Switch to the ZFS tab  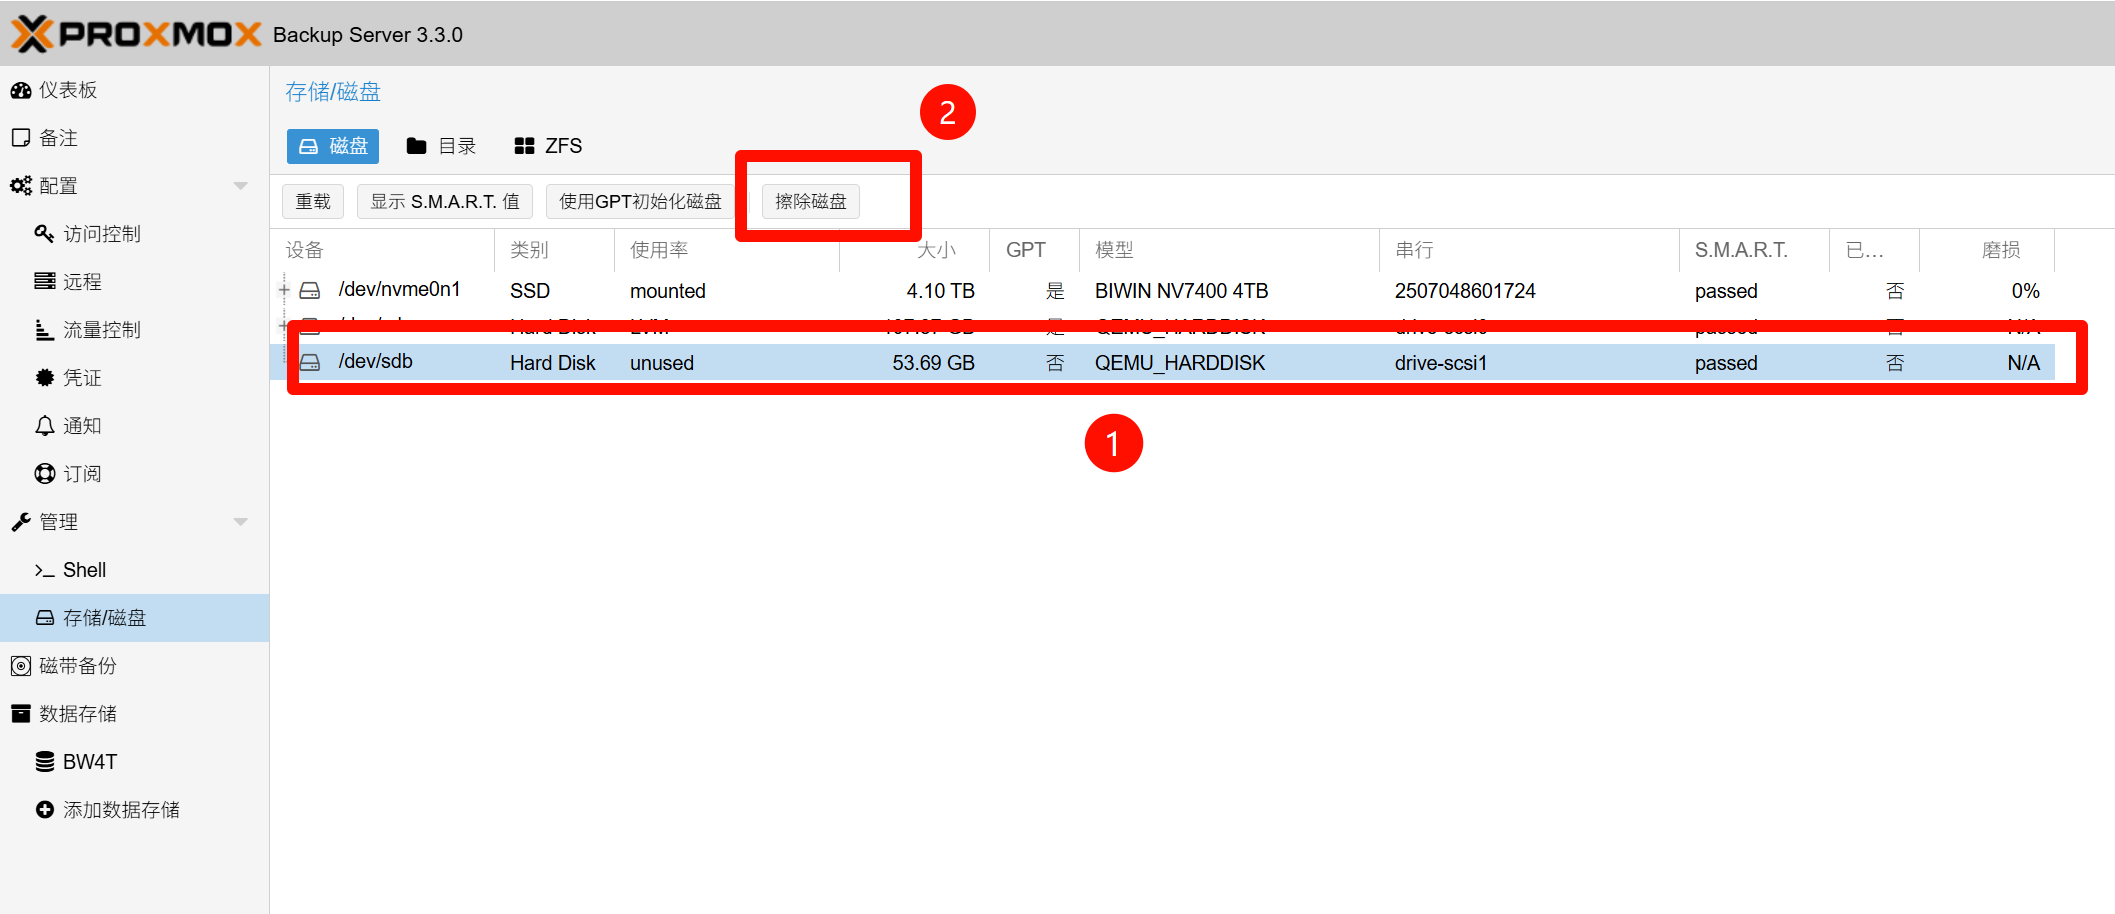coord(547,146)
